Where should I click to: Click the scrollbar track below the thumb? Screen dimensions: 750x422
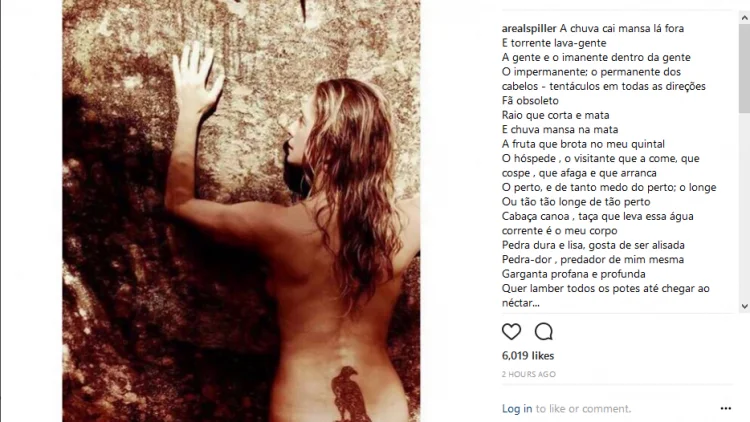tap(744, 206)
